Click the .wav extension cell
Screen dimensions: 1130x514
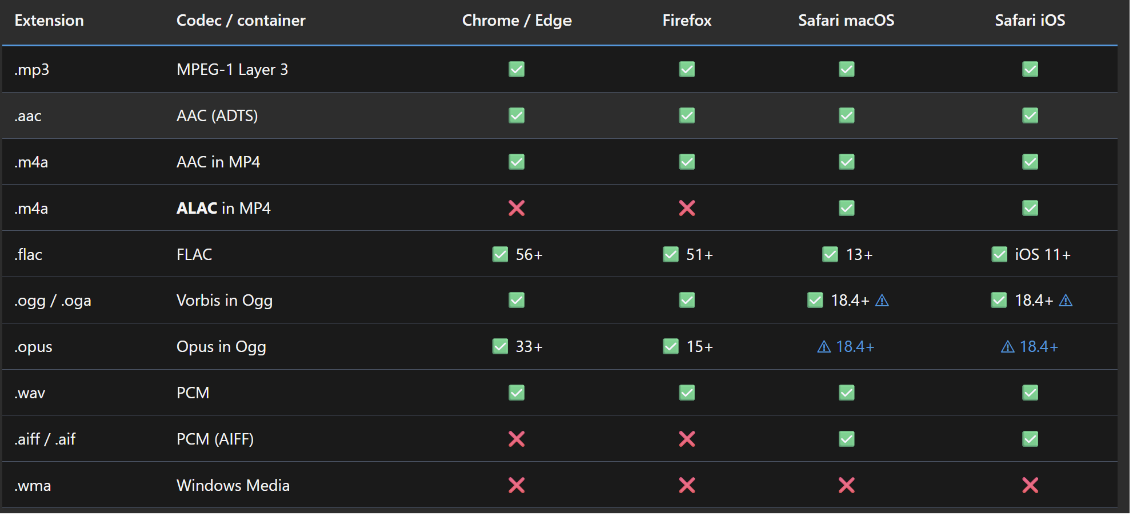[30, 393]
